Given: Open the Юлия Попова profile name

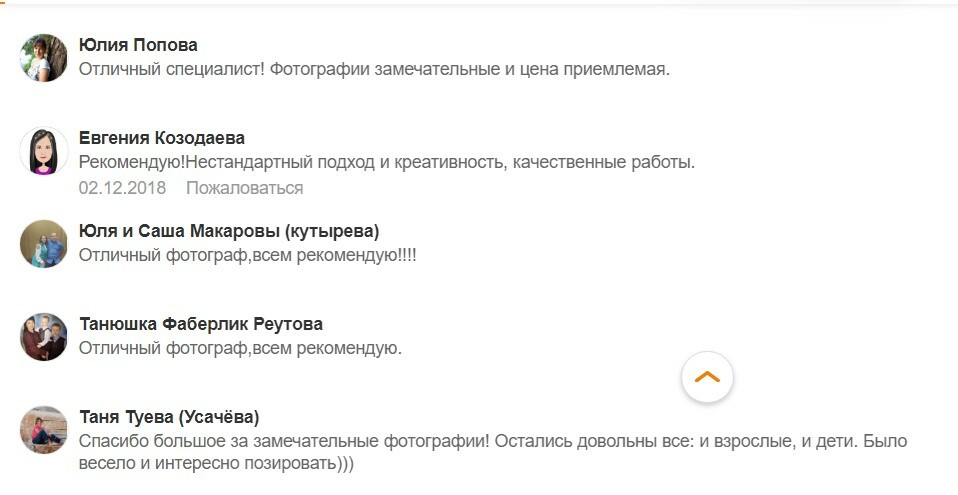Looking at the screenshot, I should 138,45.
